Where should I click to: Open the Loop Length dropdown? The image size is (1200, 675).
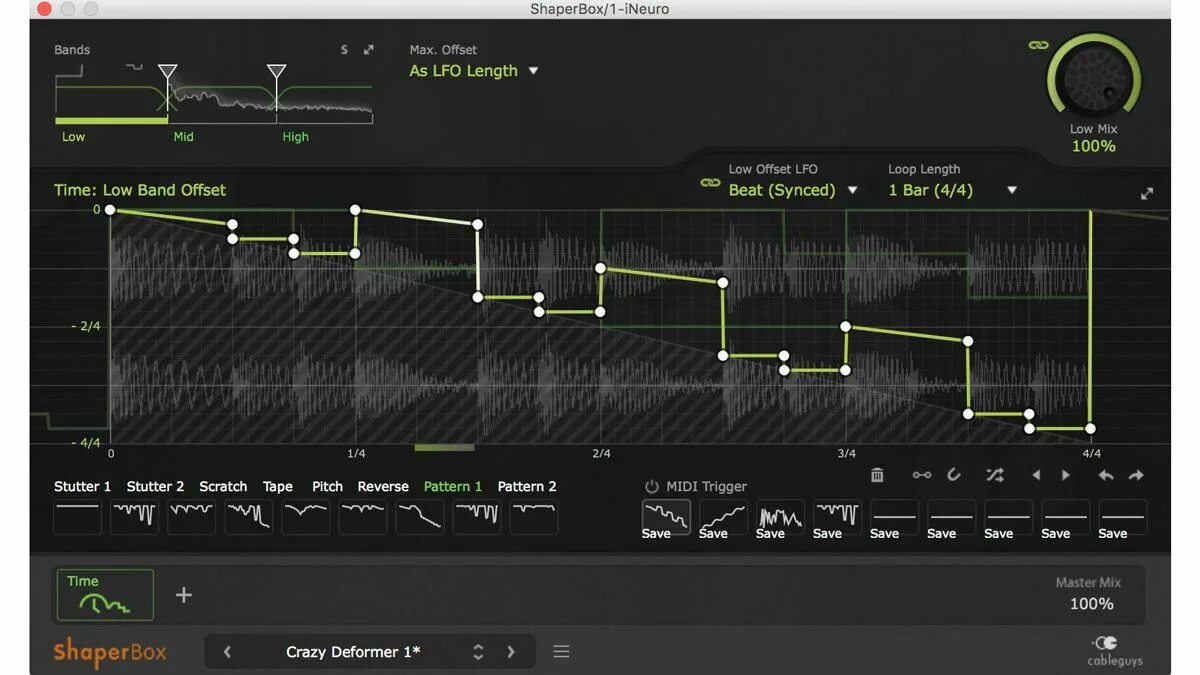[952, 190]
